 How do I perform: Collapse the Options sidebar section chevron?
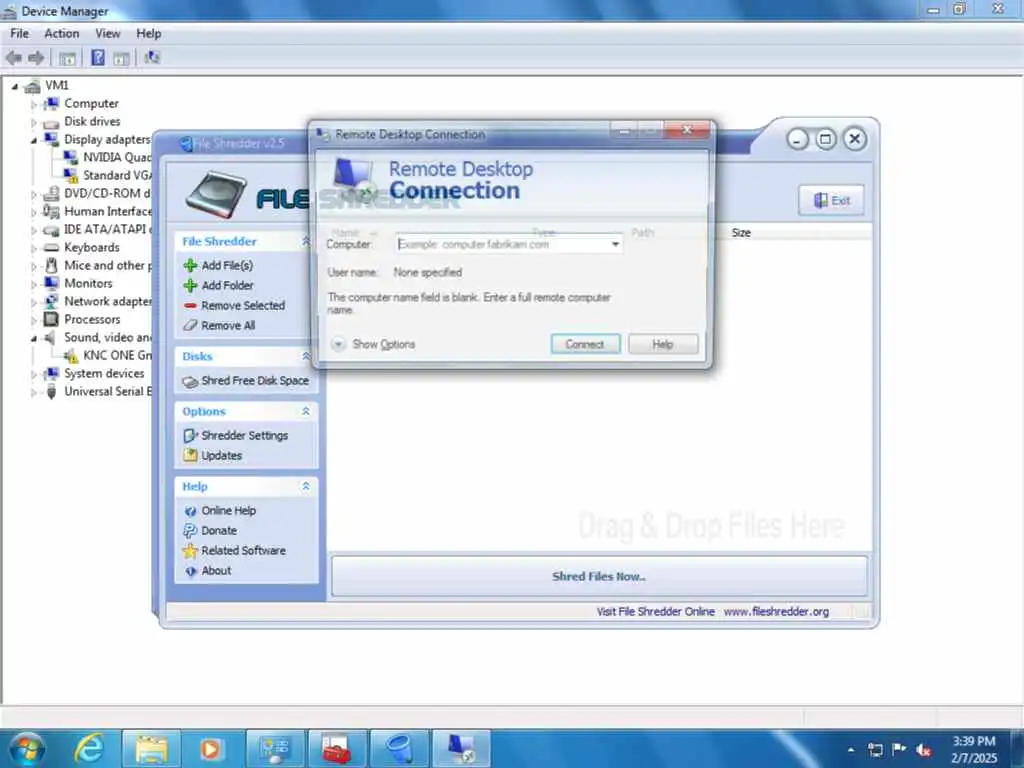click(x=306, y=411)
